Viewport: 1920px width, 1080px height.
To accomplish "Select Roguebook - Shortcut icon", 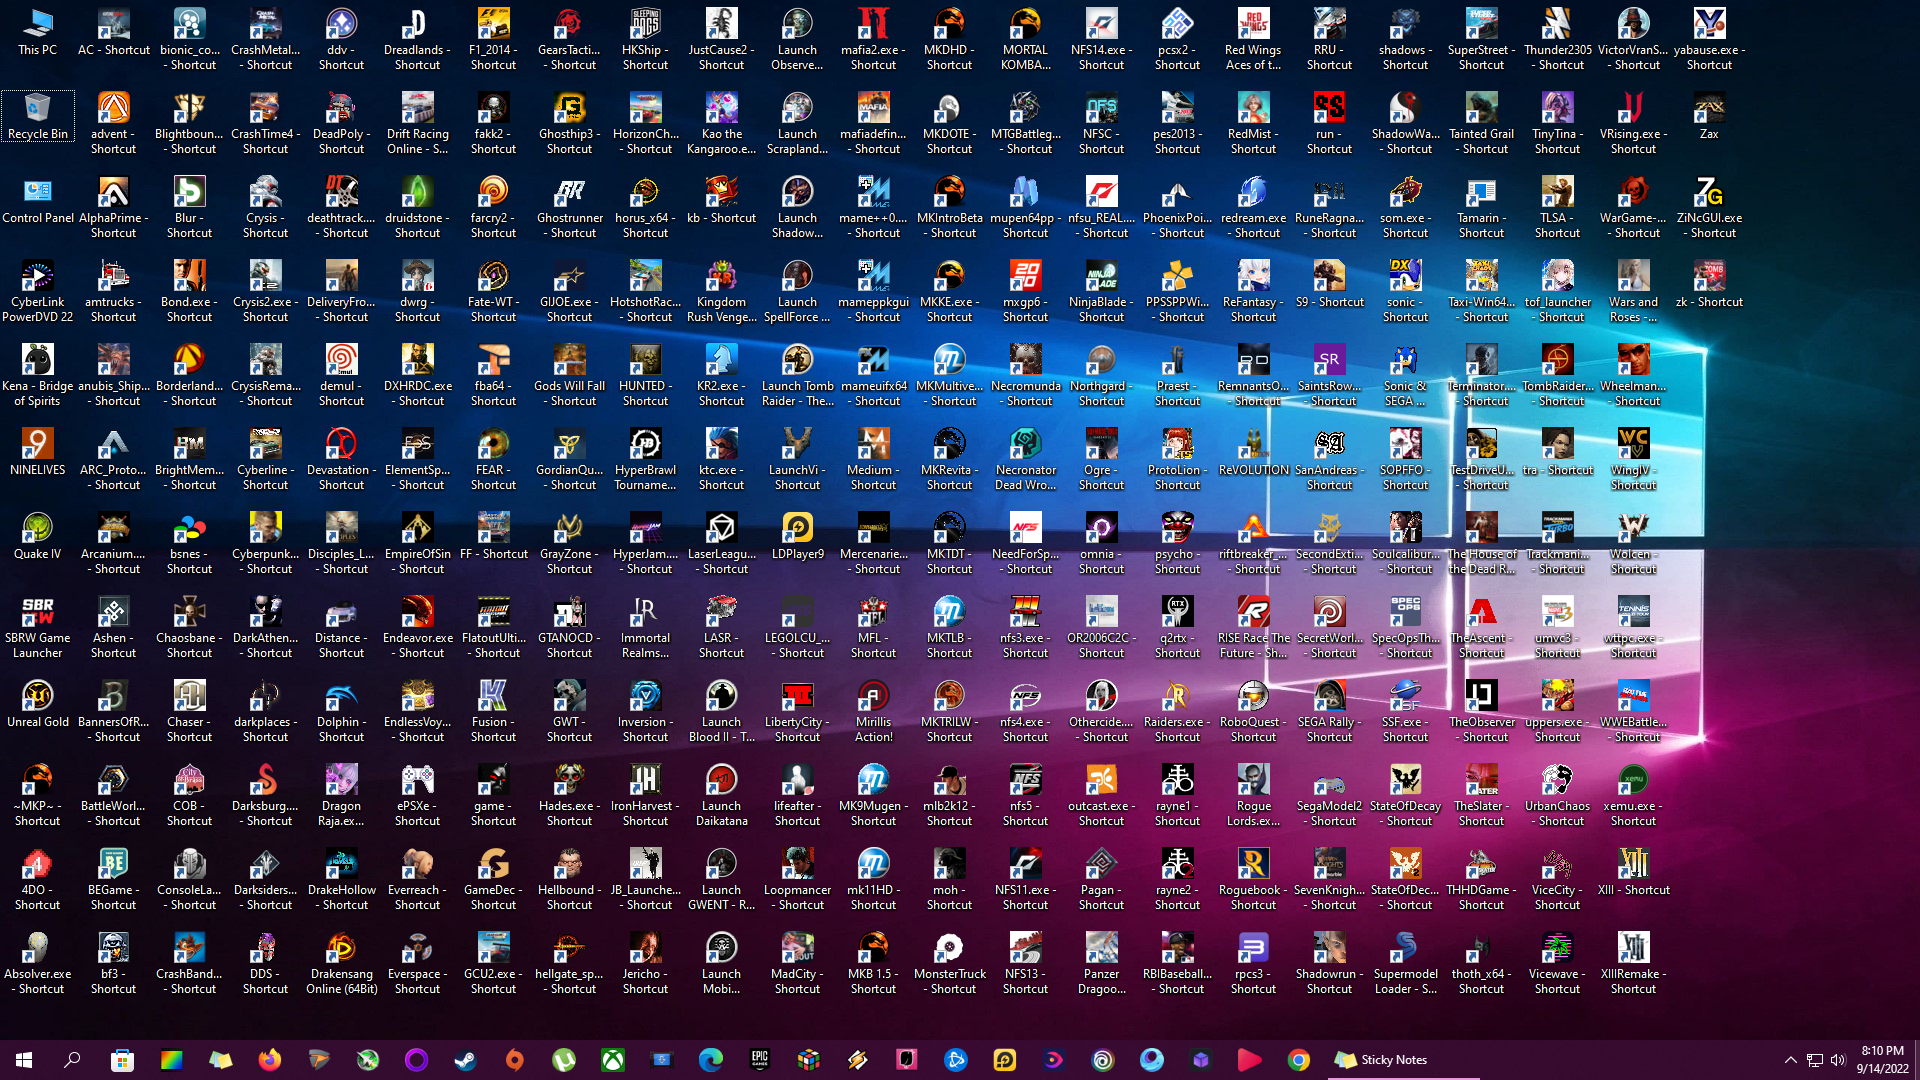I will [x=1254, y=879].
